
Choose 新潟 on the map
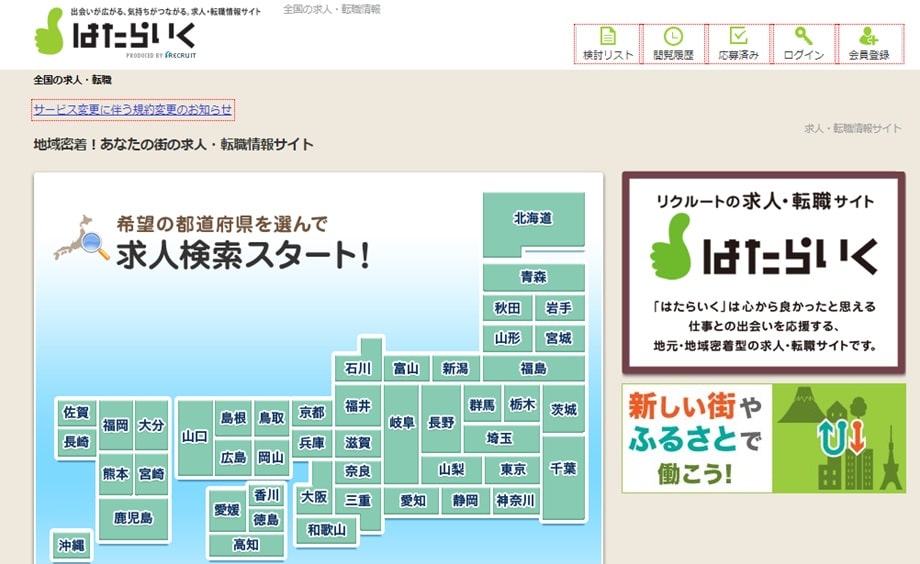pos(455,369)
